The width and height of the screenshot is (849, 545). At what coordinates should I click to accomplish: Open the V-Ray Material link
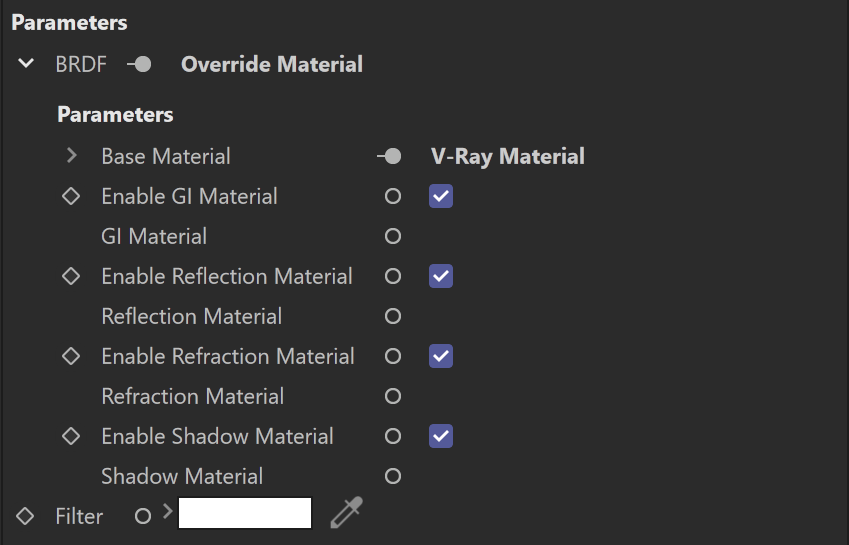coord(508,156)
